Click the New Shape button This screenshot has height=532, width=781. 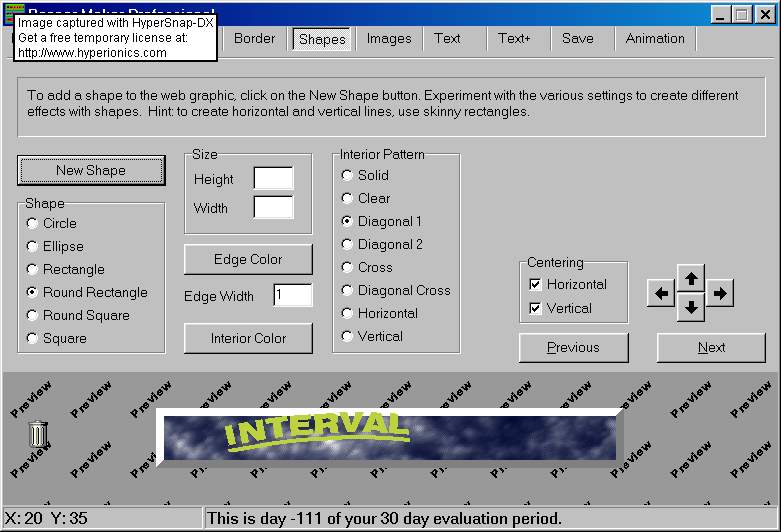(x=91, y=170)
